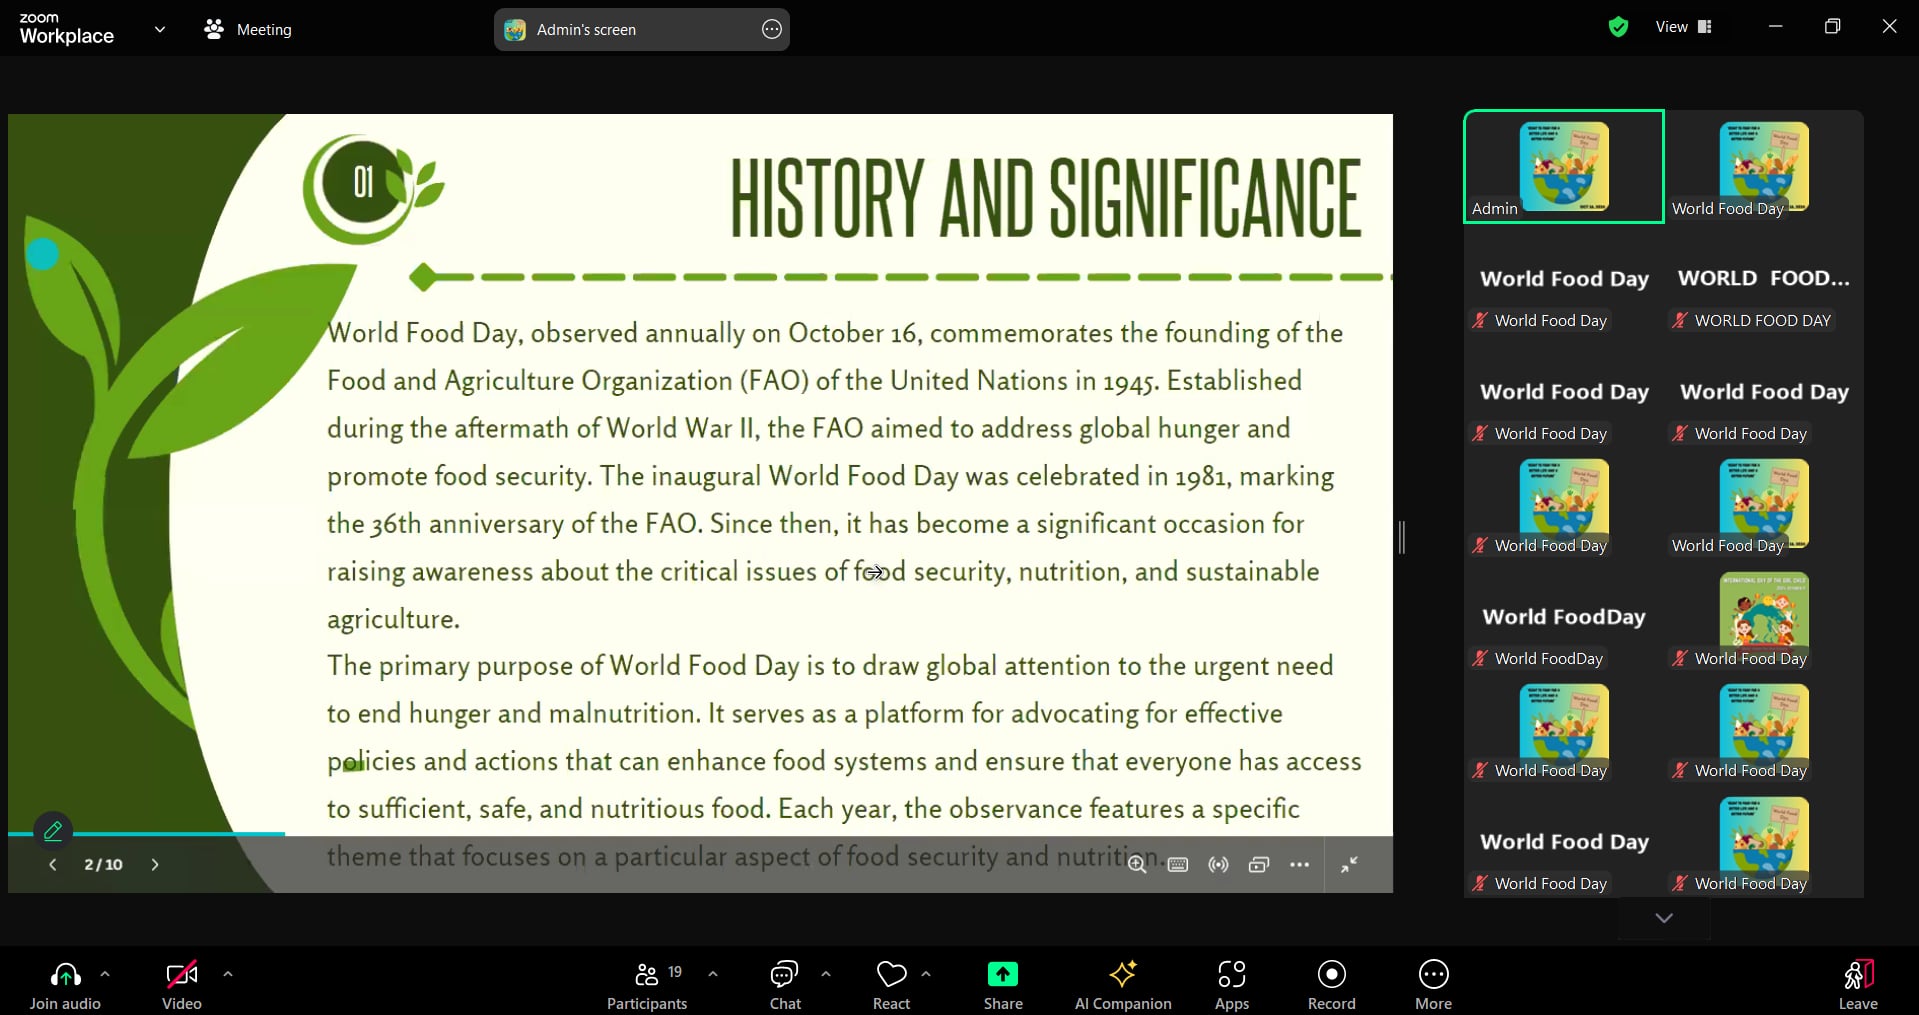Expand video settings caret next to Video
This screenshot has width=1919, height=1015.
(x=228, y=973)
